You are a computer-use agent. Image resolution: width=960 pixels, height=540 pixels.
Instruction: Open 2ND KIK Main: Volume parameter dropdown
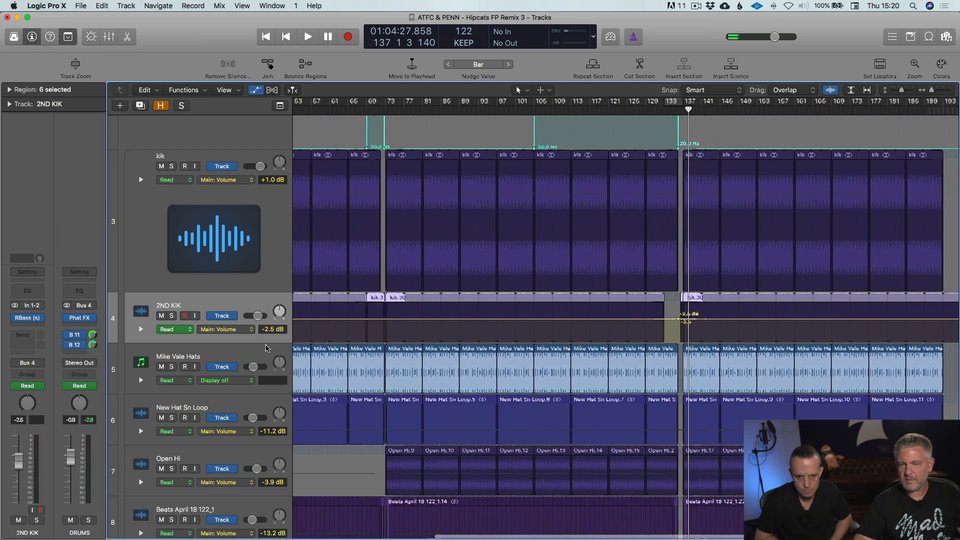coord(226,329)
